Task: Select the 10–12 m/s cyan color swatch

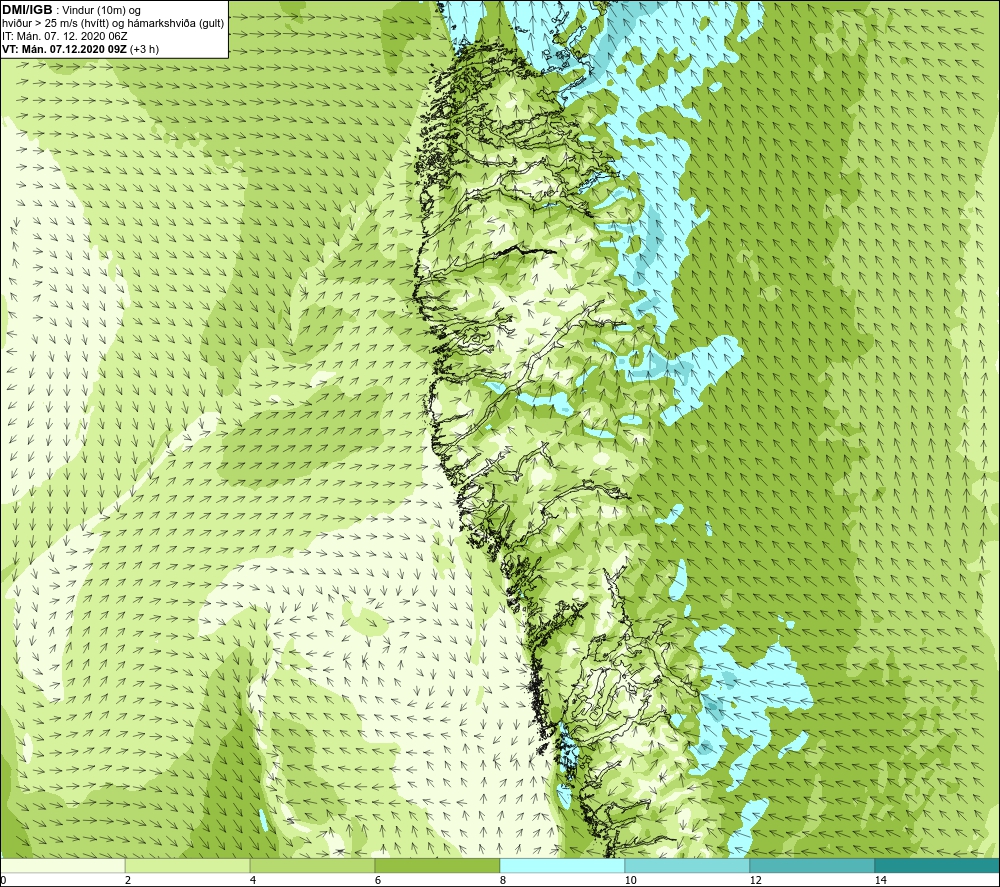Action: (x=688, y=865)
